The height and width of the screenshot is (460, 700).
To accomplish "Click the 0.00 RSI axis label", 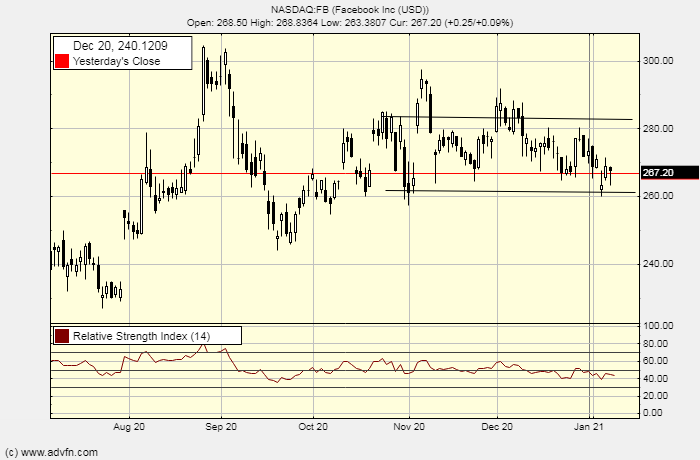I will [x=653, y=412].
